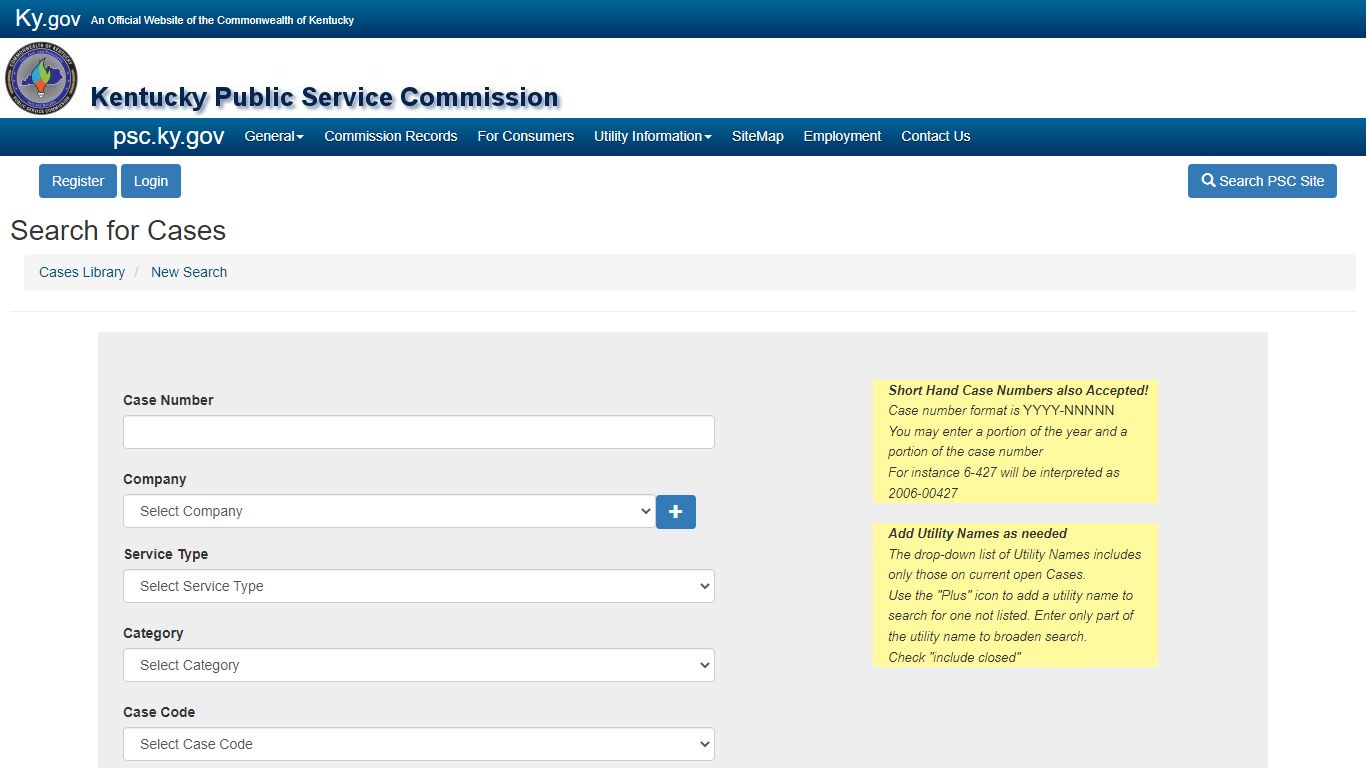Image resolution: width=1366 pixels, height=768 pixels.
Task: Expand the Select Service Type dropdown
Action: pyautogui.click(x=419, y=586)
